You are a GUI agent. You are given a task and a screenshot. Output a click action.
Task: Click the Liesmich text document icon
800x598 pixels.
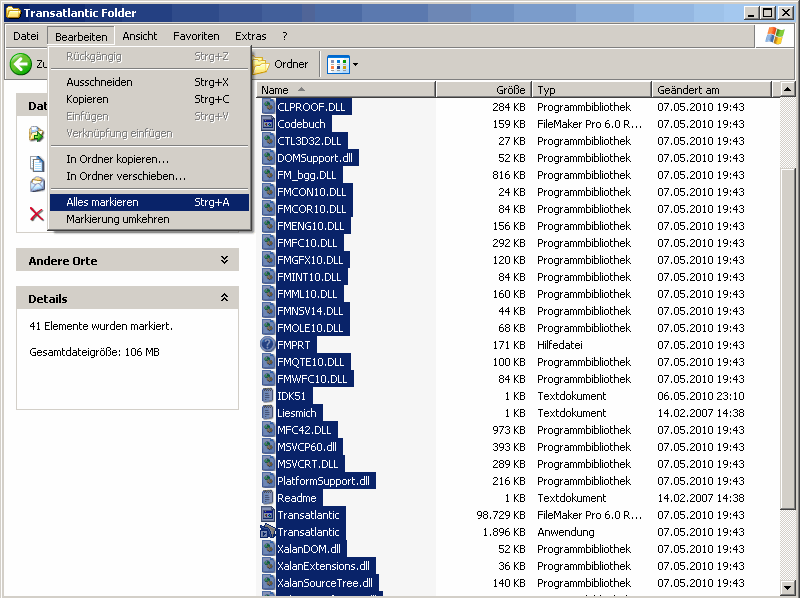pyautogui.click(x=268, y=413)
